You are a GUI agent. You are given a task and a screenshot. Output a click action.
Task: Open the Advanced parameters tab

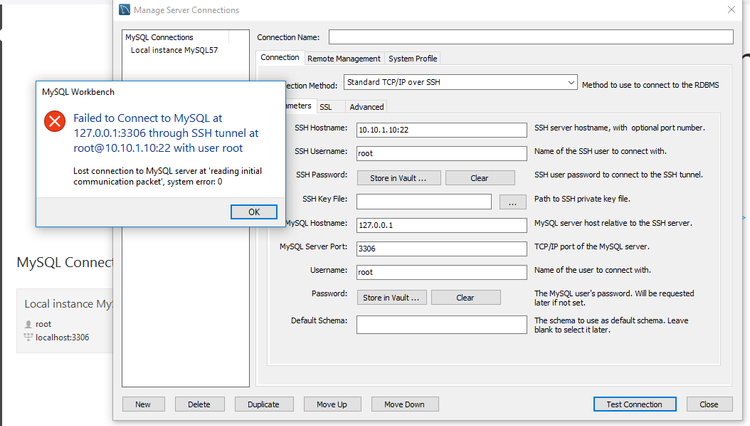click(x=366, y=106)
